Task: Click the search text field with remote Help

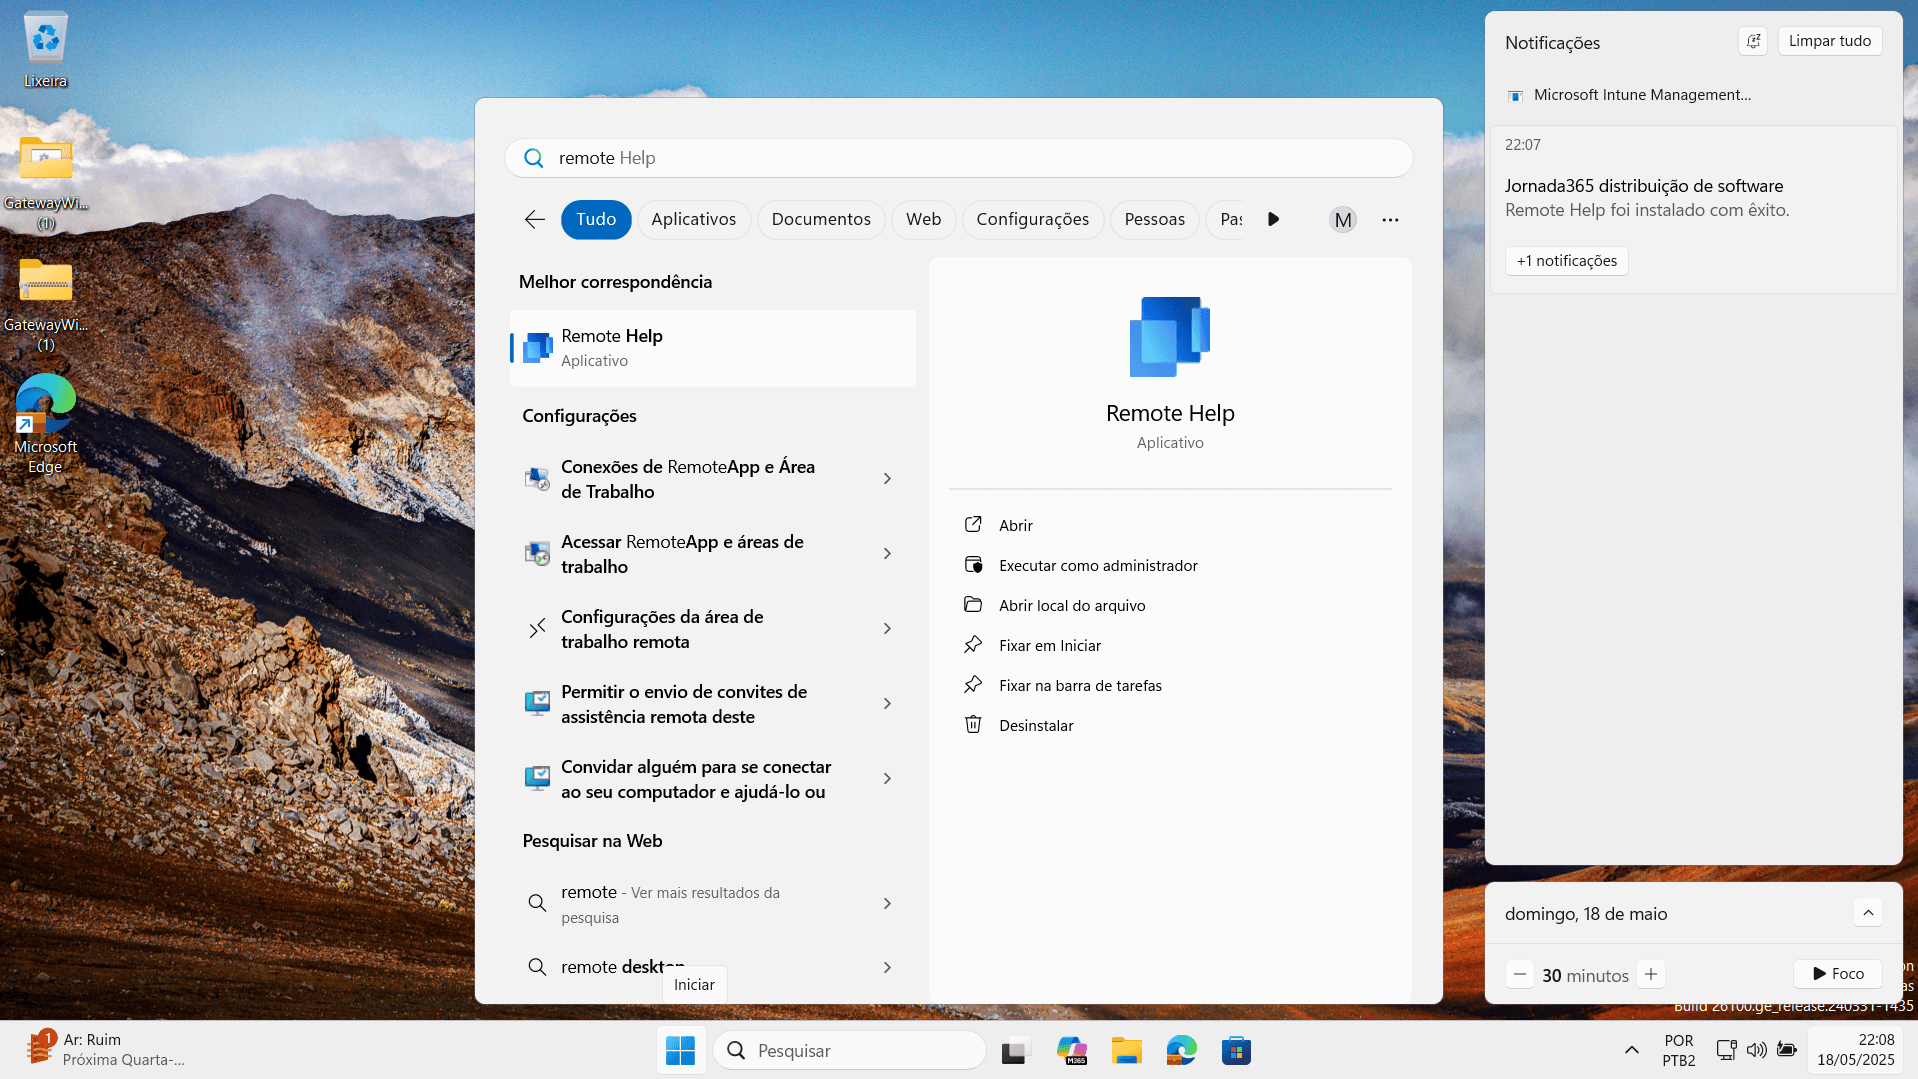Action: (958, 158)
